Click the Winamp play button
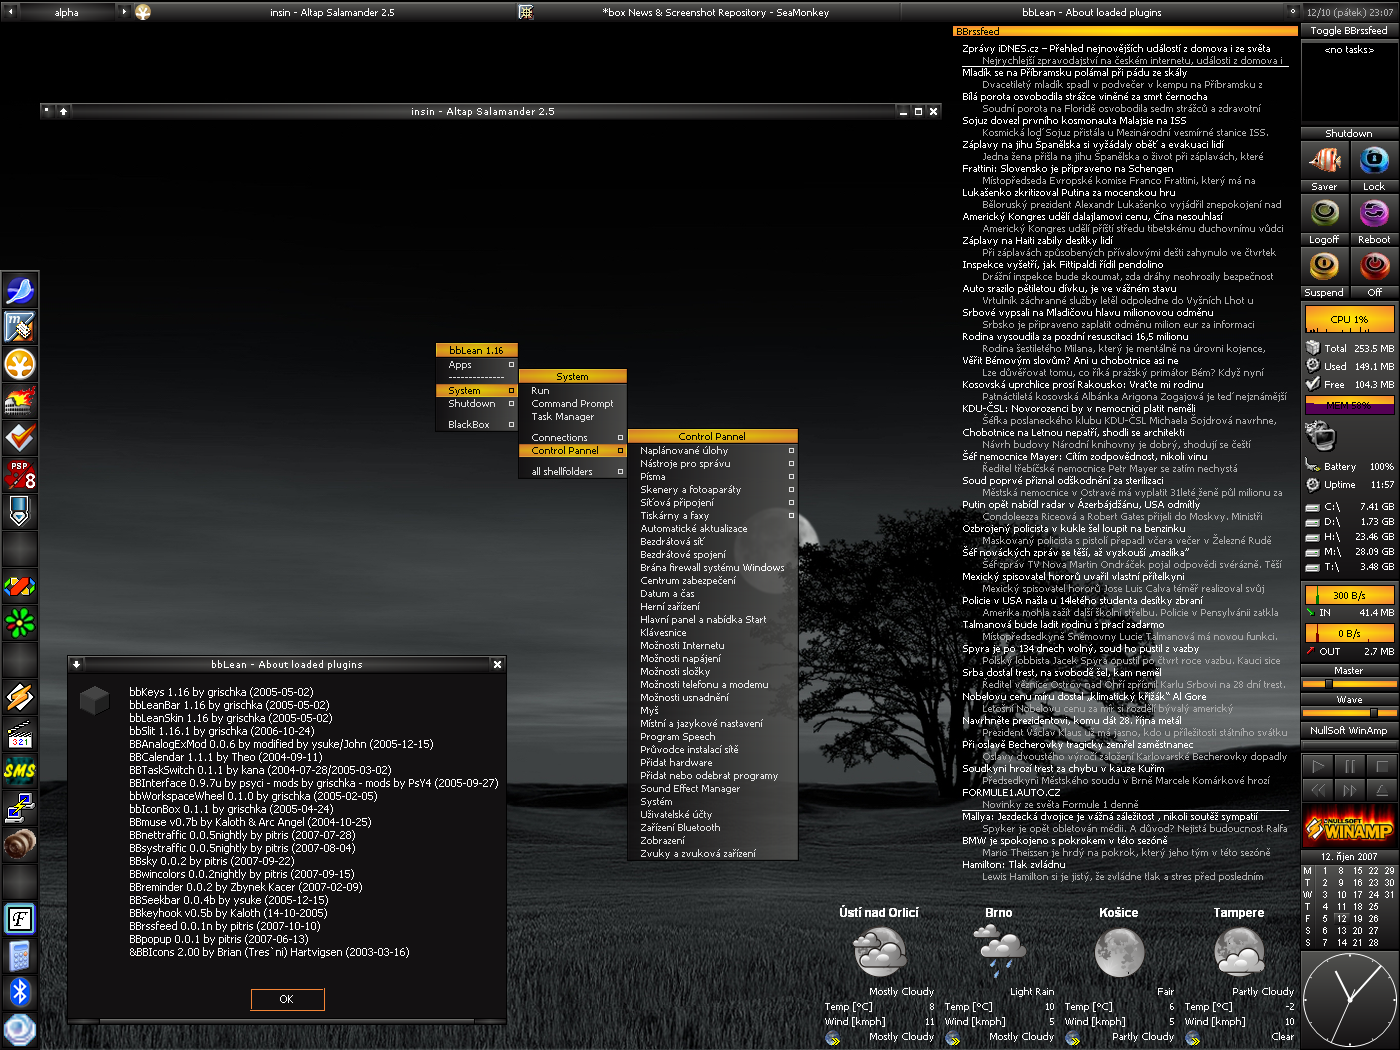Image resolution: width=1400 pixels, height=1050 pixels. pyautogui.click(x=1318, y=766)
